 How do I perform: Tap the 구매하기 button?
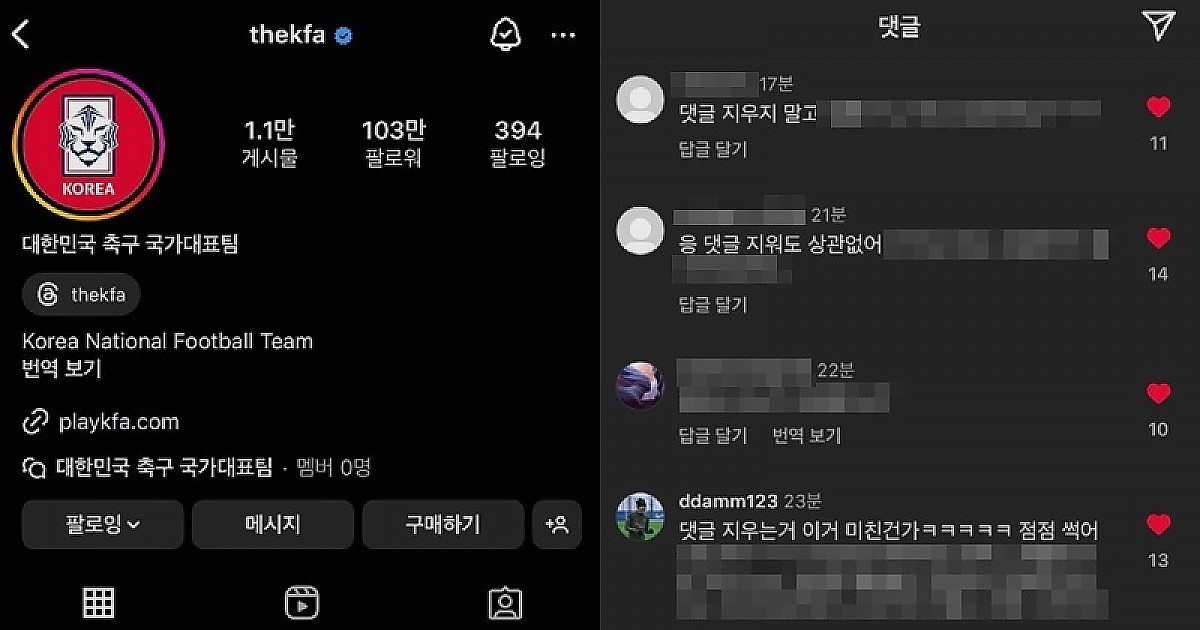click(443, 524)
